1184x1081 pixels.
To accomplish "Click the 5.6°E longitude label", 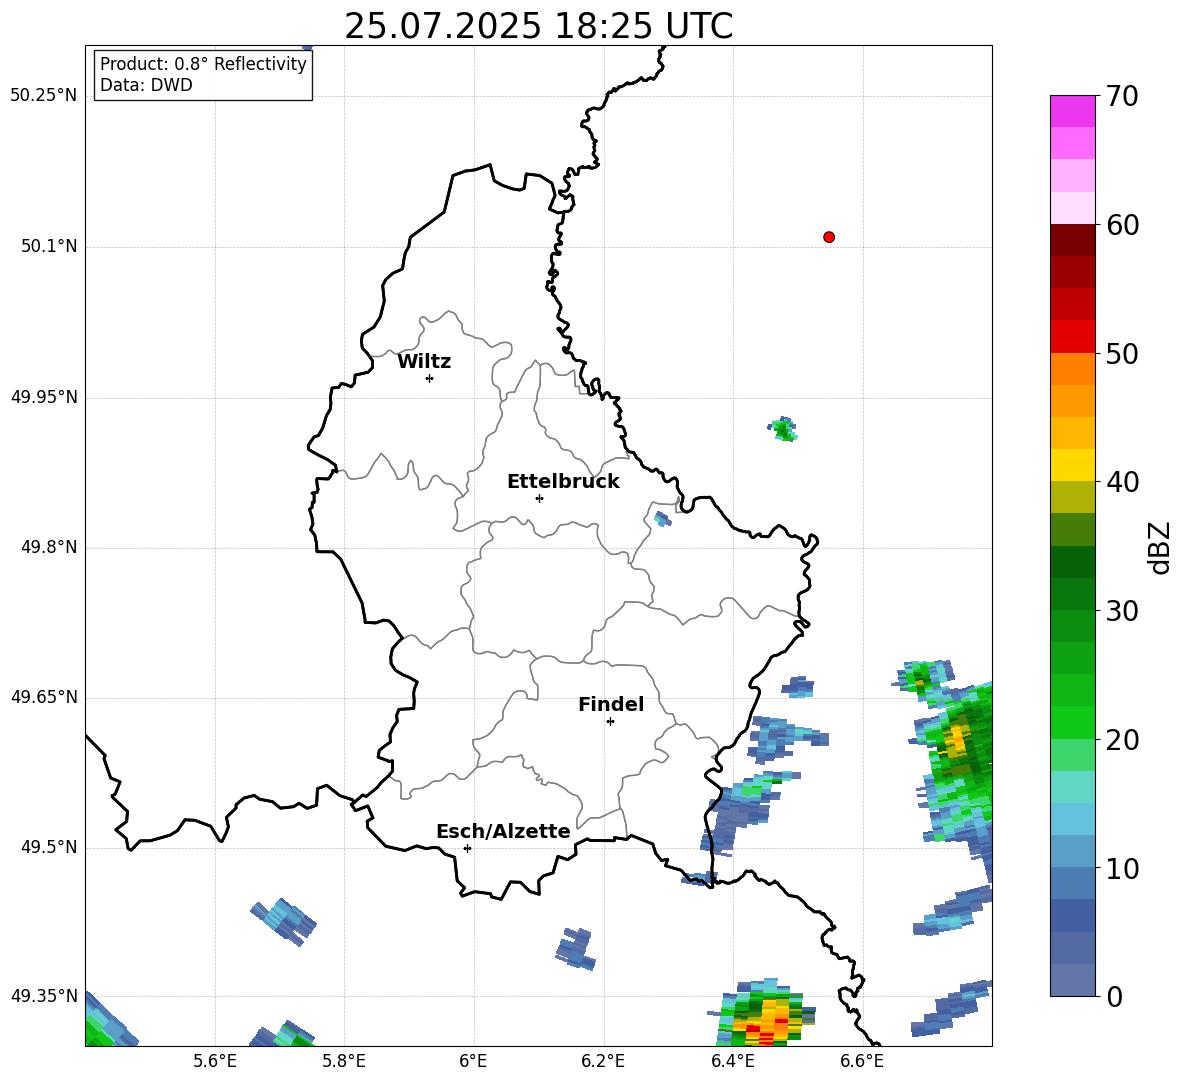I will [215, 1061].
